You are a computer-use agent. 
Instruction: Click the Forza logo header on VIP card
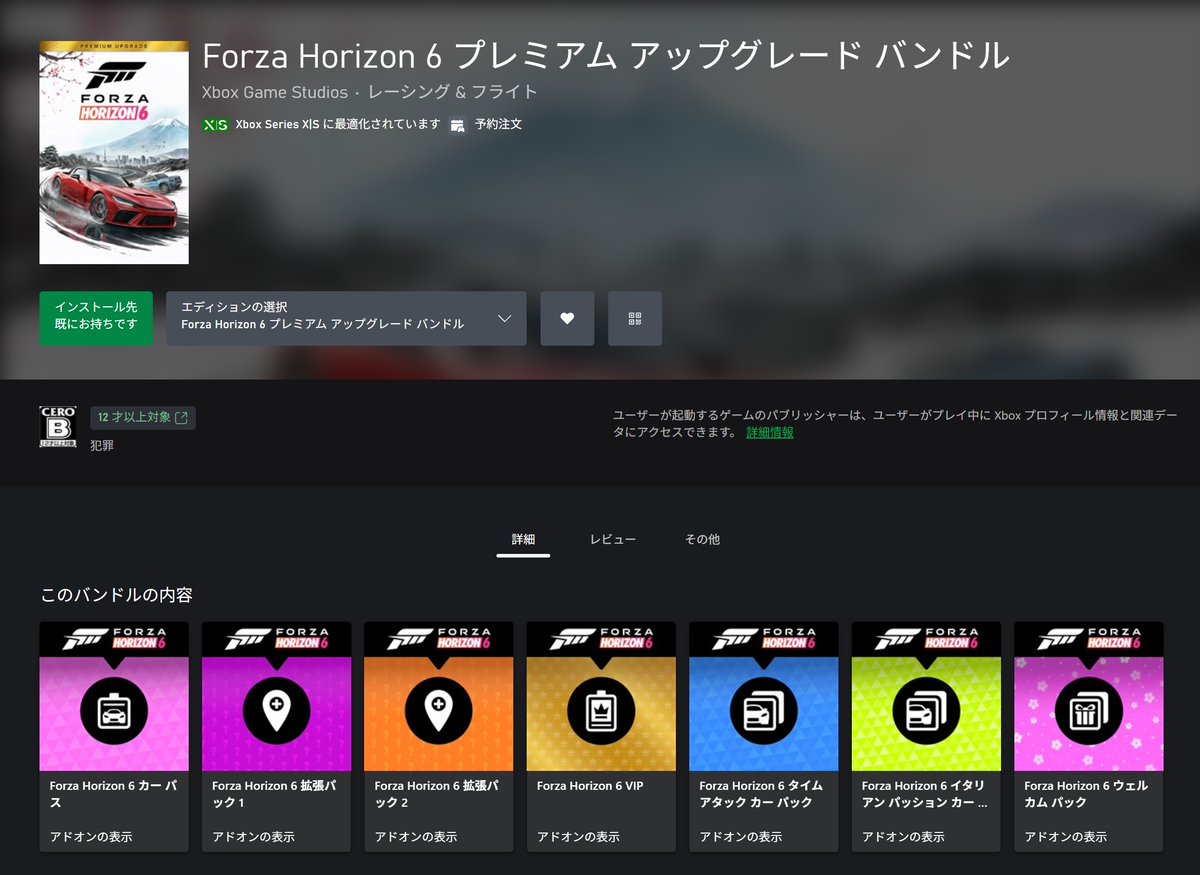(x=601, y=638)
